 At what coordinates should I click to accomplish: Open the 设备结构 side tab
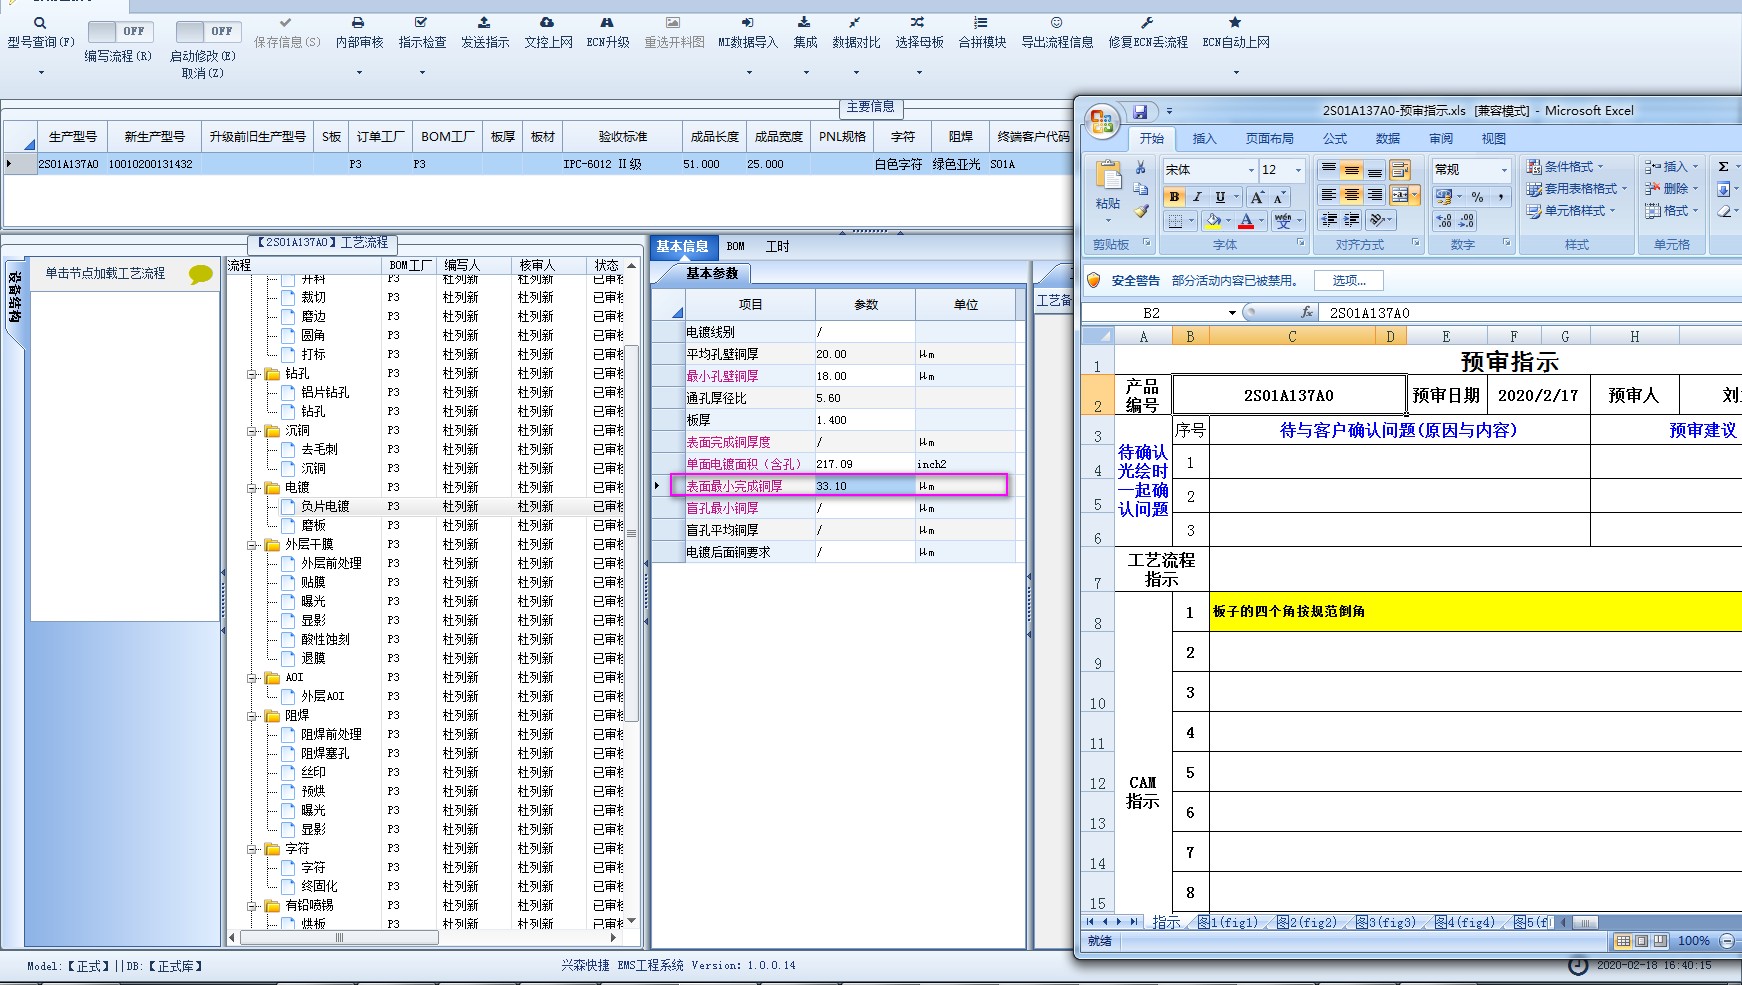tap(15, 298)
